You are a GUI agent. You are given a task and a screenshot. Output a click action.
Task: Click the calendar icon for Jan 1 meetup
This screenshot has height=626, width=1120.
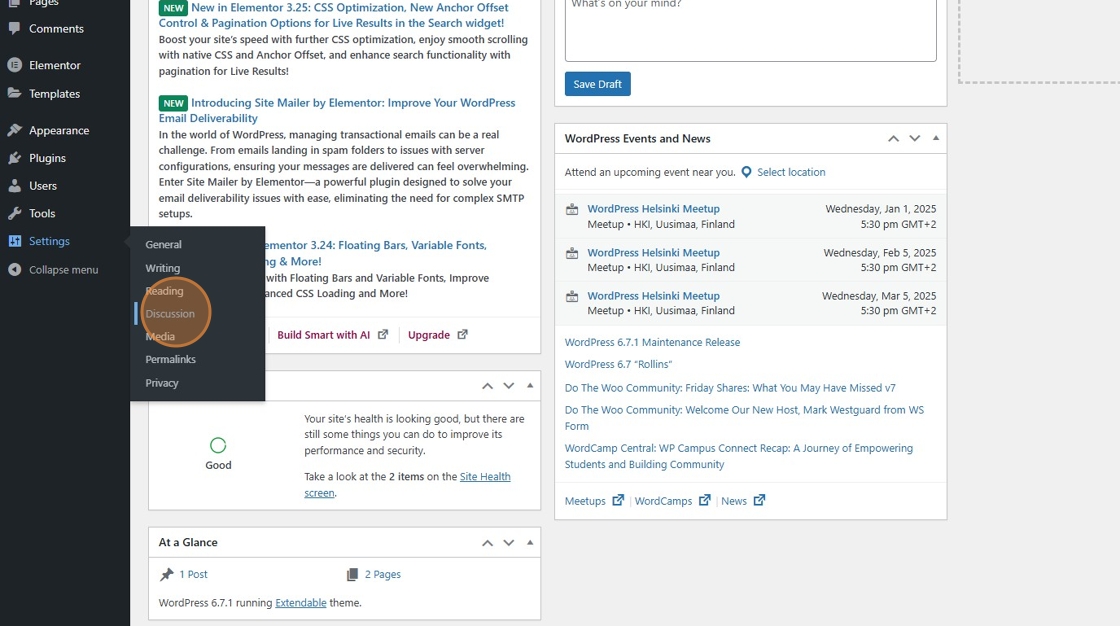572,209
